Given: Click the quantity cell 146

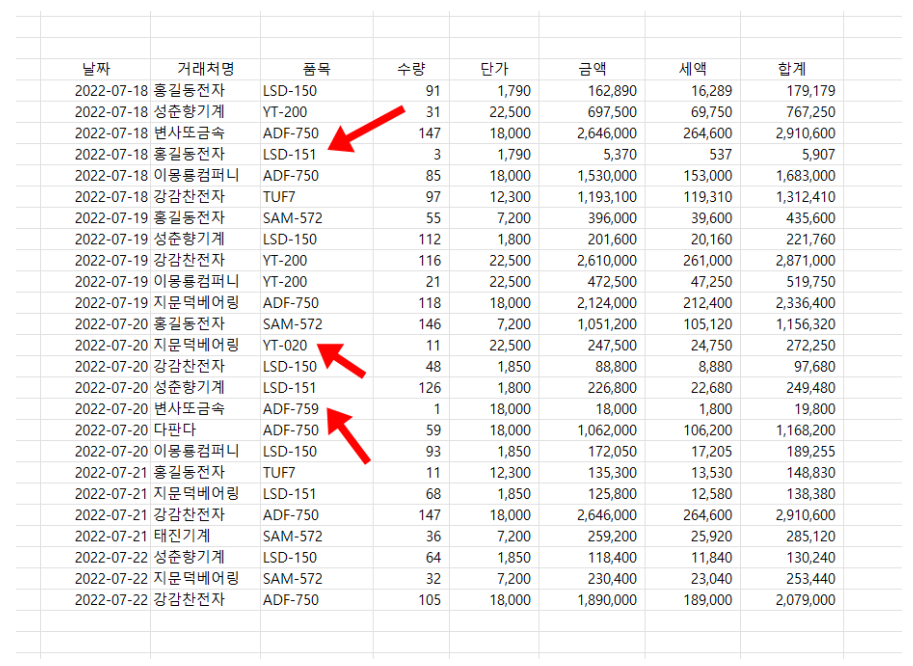Looking at the screenshot, I should point(411,324).
